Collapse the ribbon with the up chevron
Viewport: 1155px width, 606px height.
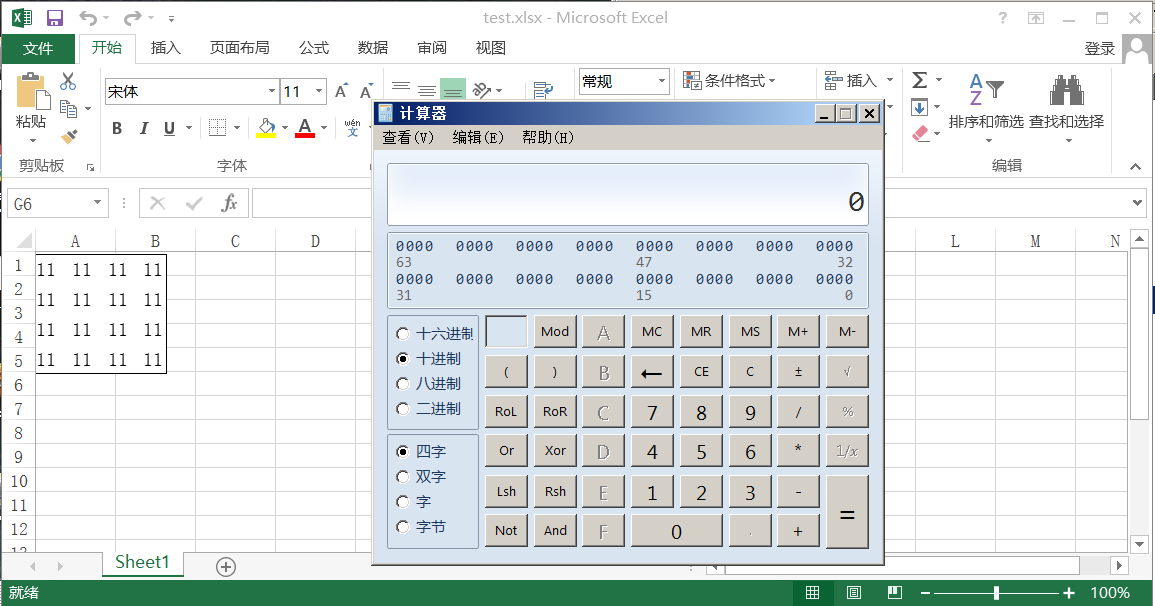pos(1135,167)
